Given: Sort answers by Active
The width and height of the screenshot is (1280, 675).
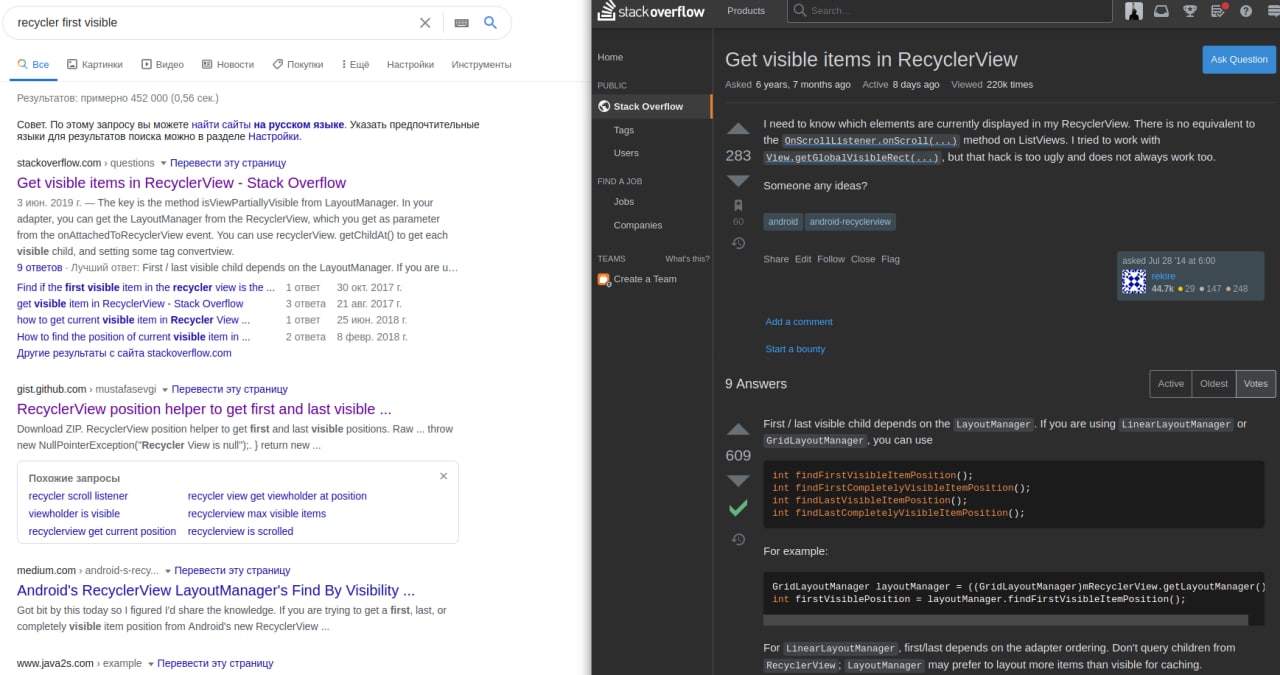Looking at the screenshot, I should (x=1170, y=384).
